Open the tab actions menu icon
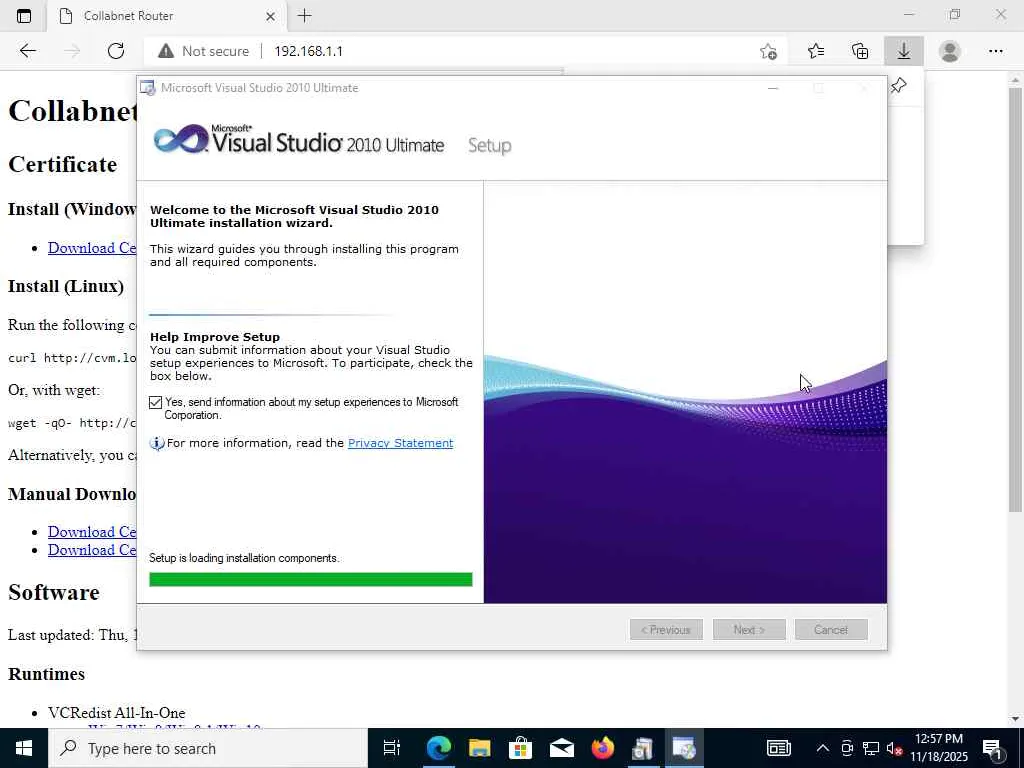Screen dimensions: 1024x768 [24, 16]
